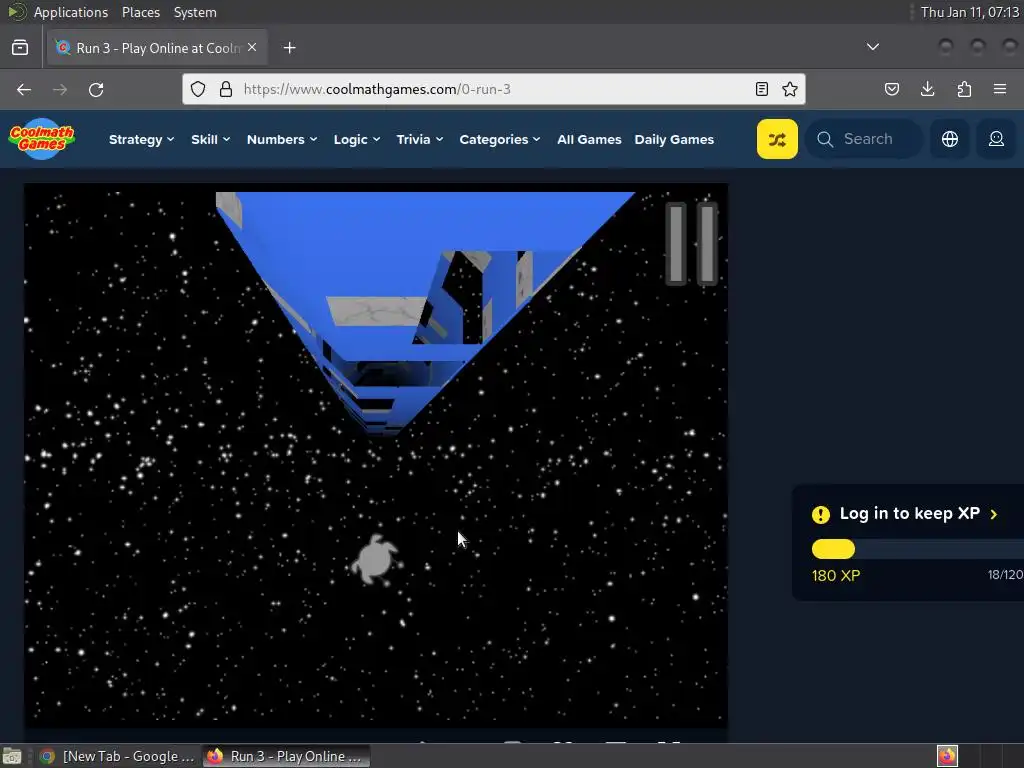Switch to Run 3 Firefox taskbar window
1024x768 pixels.
point(286,756)
